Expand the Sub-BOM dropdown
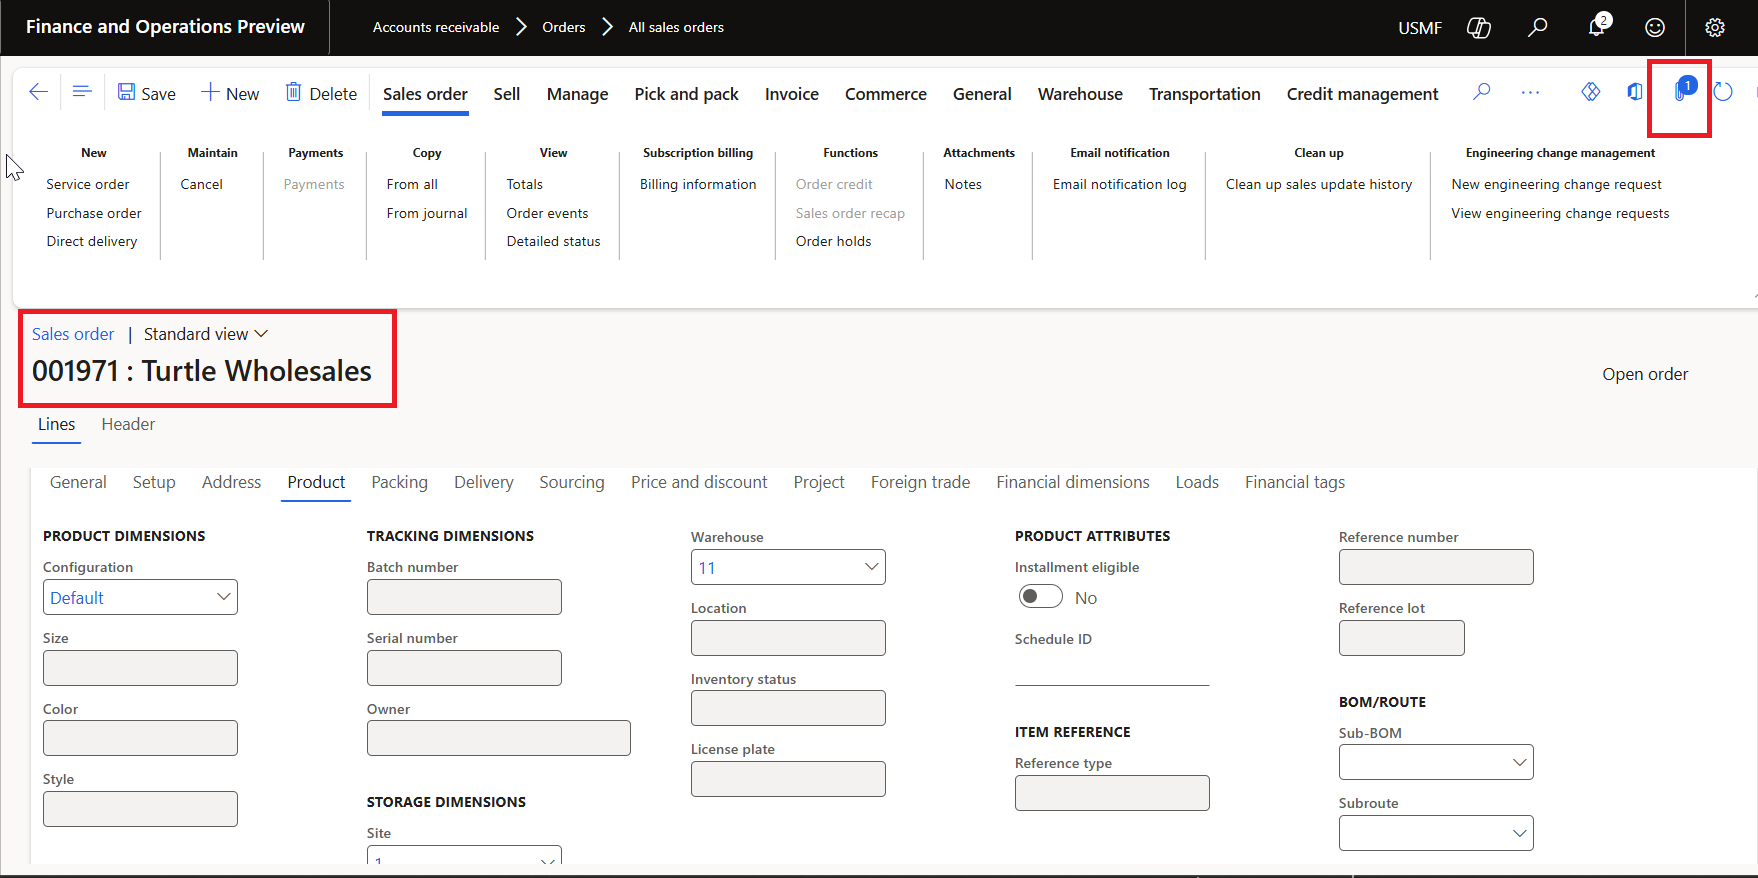 coord(1519,762)
